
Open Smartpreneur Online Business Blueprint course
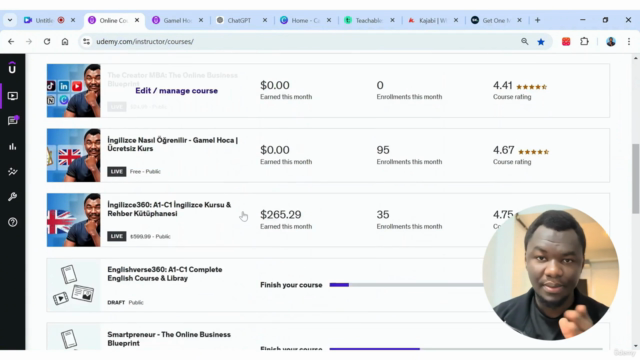[x=169, y=339]
